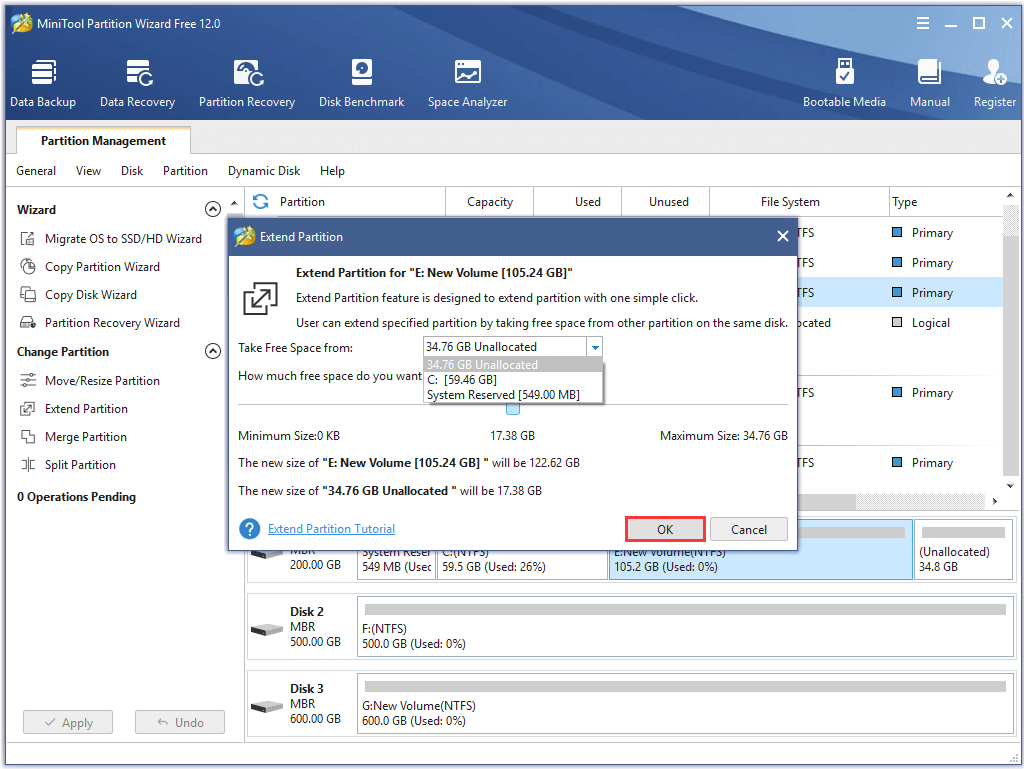Click '0 Operations Pending' label
The height and width of the screenshot is (769, 1024).
76,497
